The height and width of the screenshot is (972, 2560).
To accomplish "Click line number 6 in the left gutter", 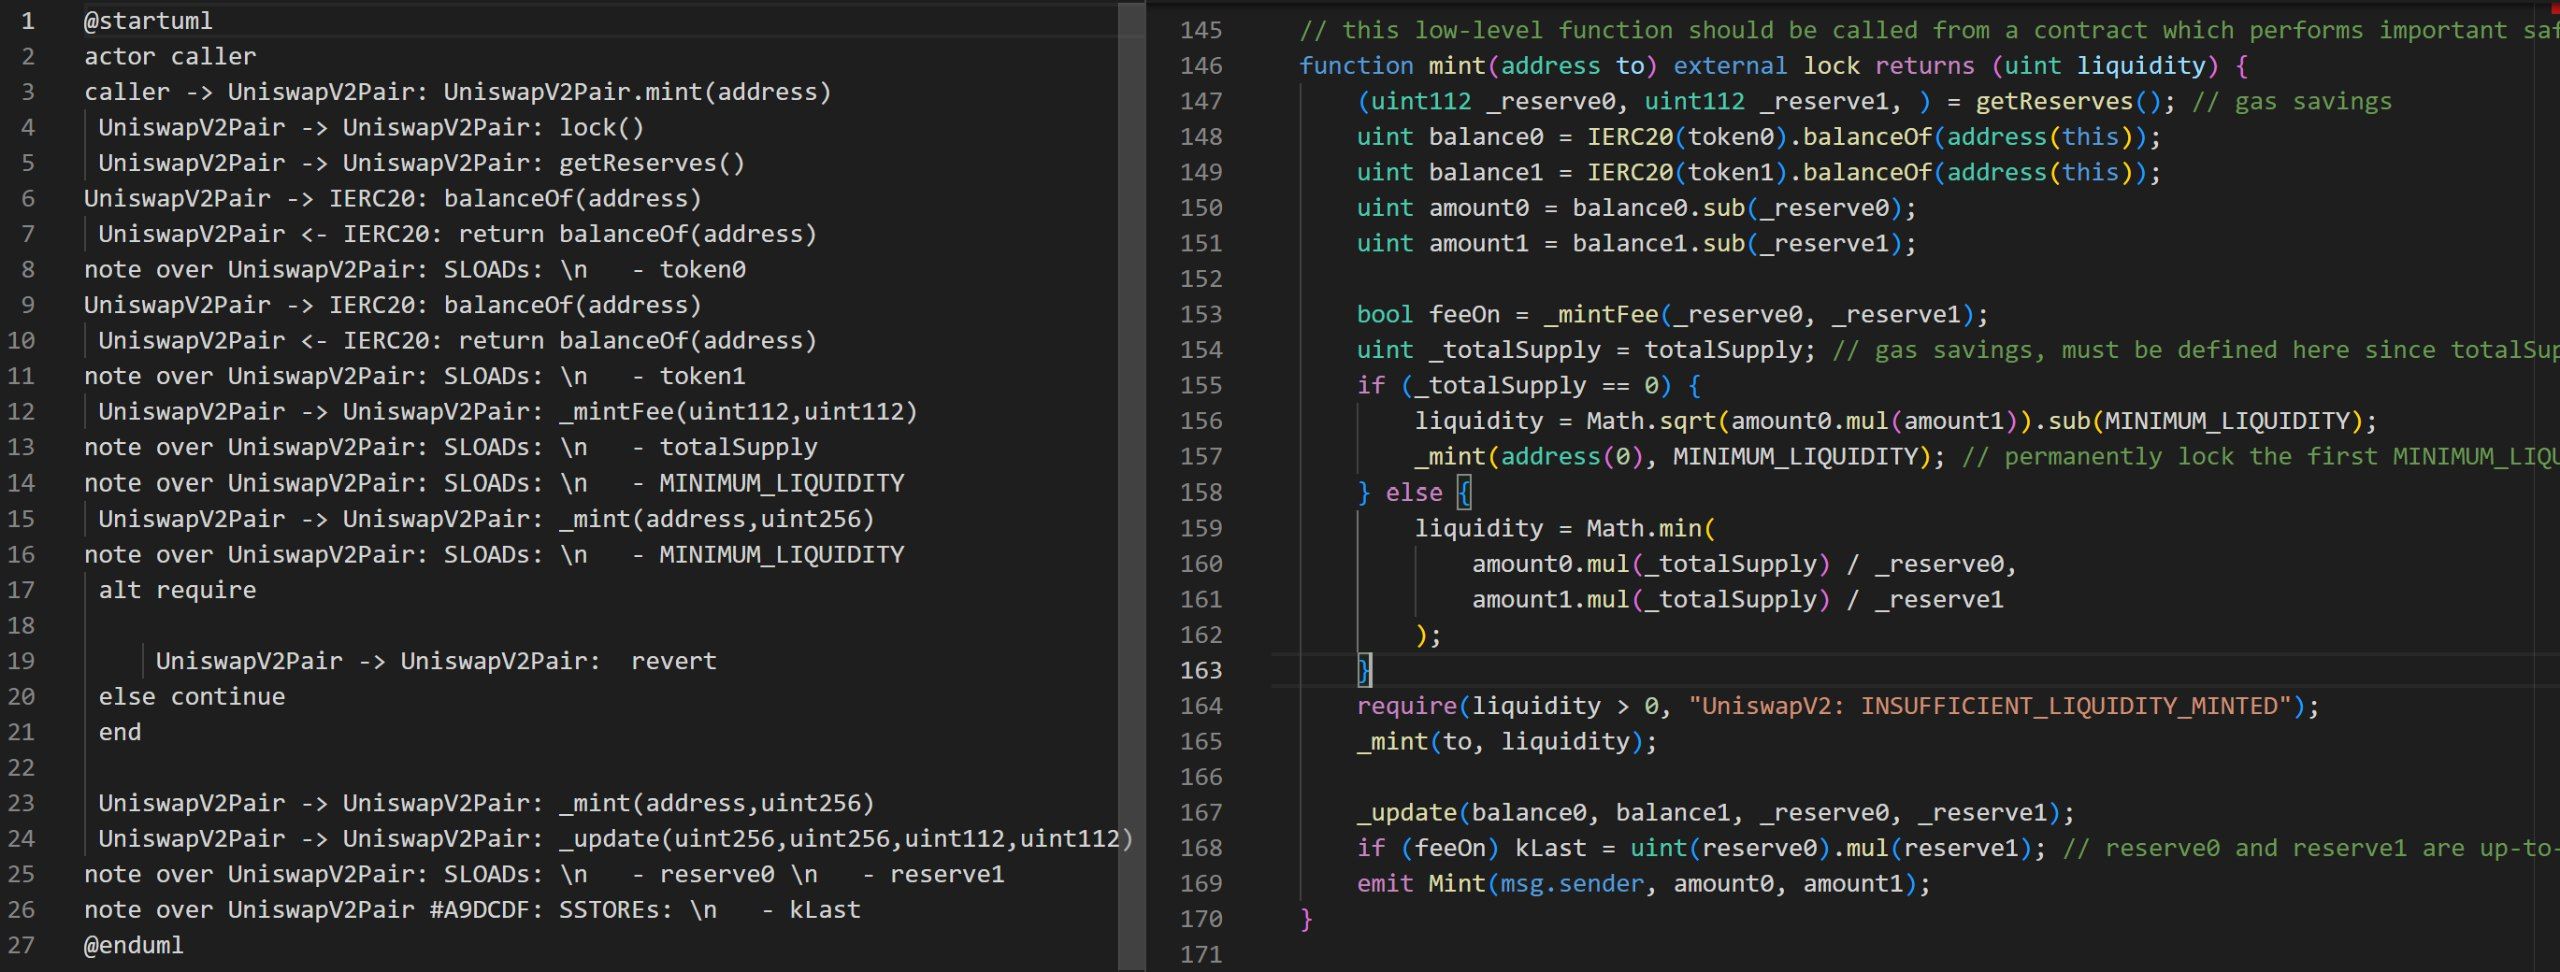I will [28, 199].
